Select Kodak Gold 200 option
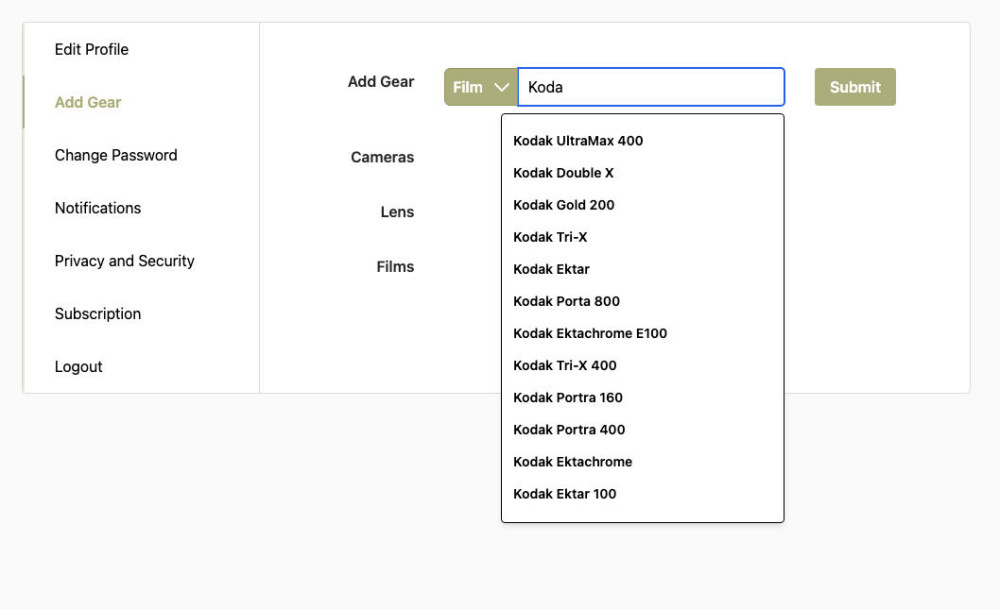This screenshot has width=1000, height=609. coord(564,205)
